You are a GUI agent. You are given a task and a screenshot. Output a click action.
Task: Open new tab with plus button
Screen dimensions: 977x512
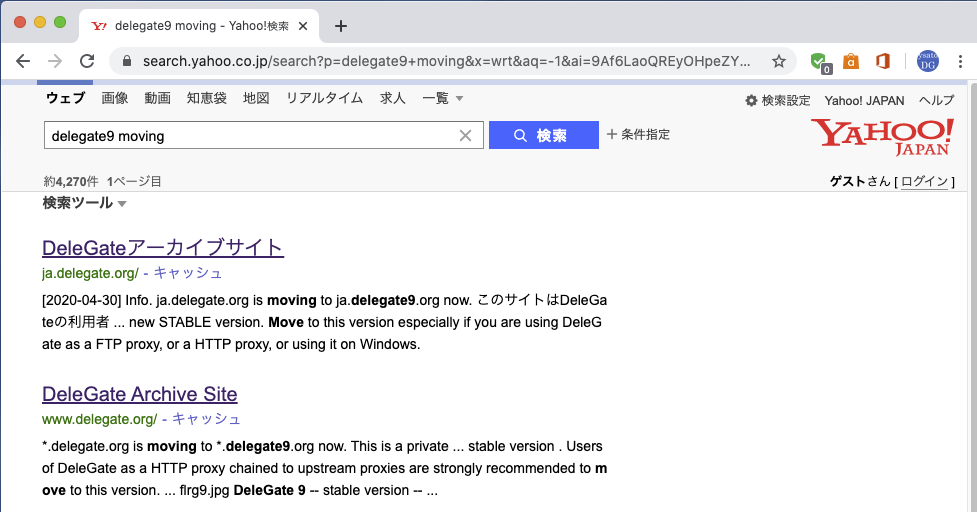341,26
